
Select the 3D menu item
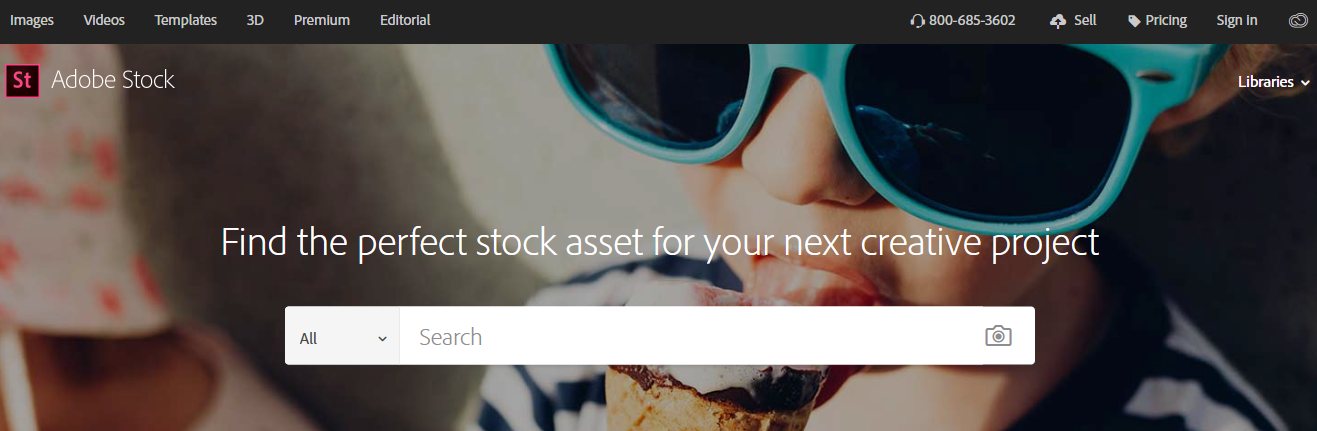(x=255, y=20)
